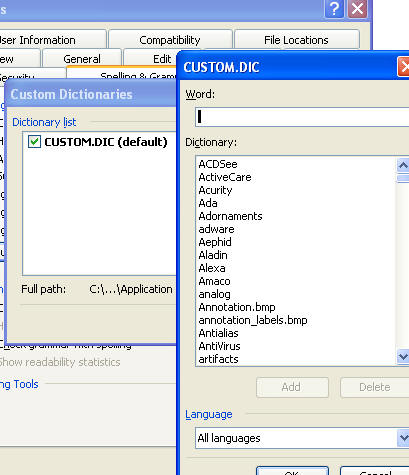Select the word Ada

208,203
